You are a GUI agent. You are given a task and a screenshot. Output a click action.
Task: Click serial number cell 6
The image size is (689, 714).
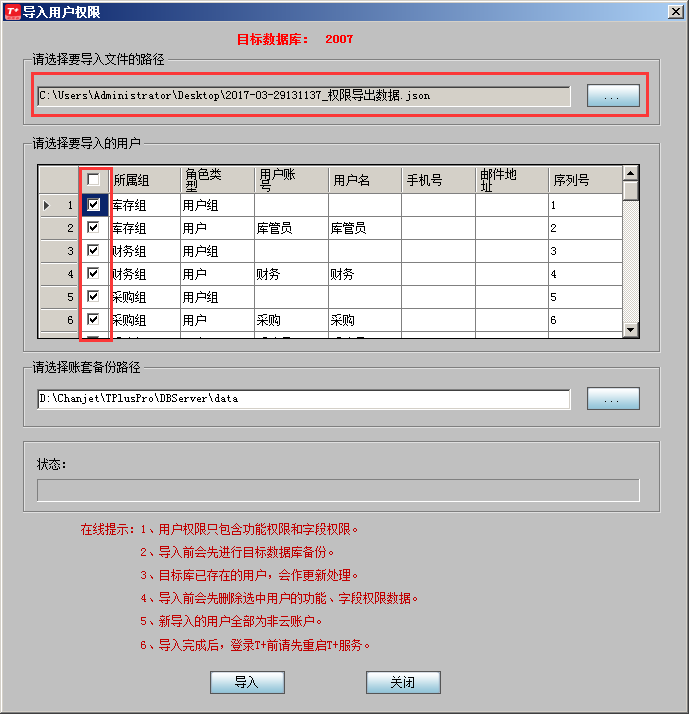[586, 320]
